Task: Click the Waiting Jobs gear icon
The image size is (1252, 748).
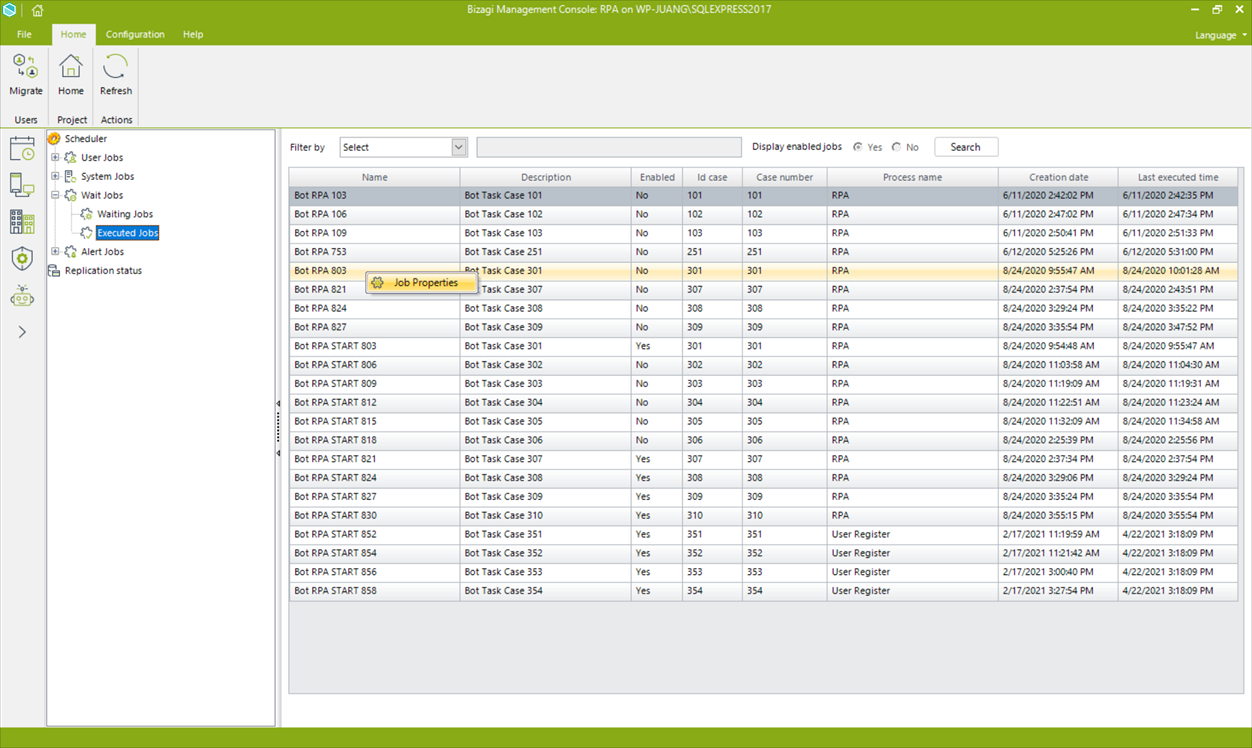Action: pos(87,214)
